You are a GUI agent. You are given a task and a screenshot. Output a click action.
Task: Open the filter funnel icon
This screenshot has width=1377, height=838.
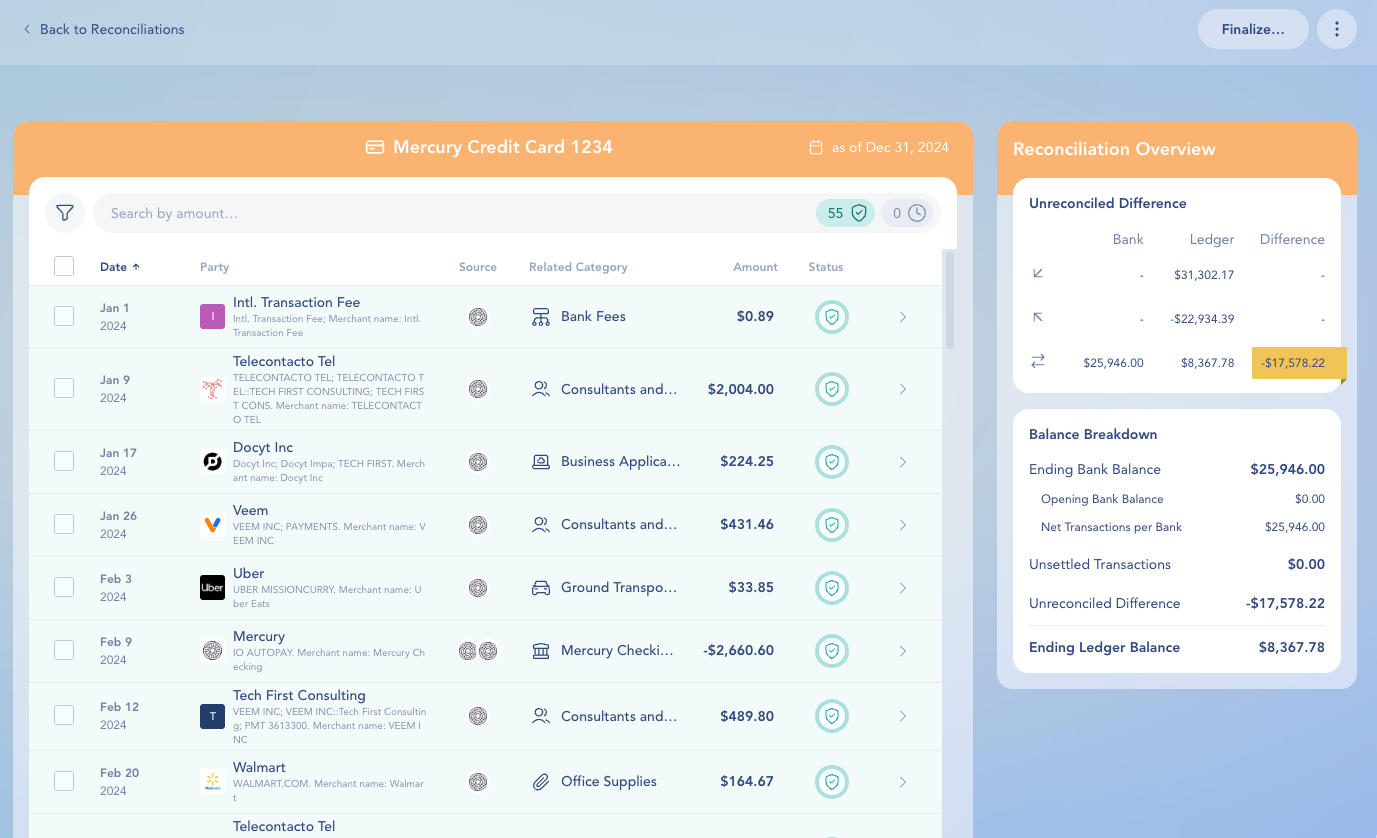(65, 213)
